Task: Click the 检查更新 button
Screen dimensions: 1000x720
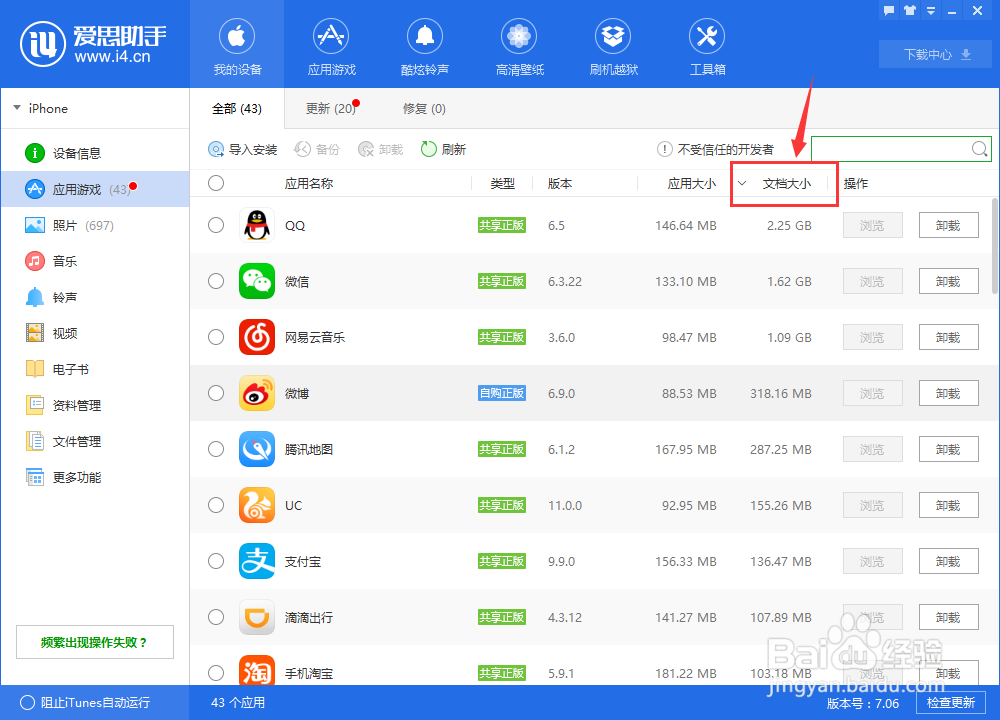Action: click(x=950, y=703)
